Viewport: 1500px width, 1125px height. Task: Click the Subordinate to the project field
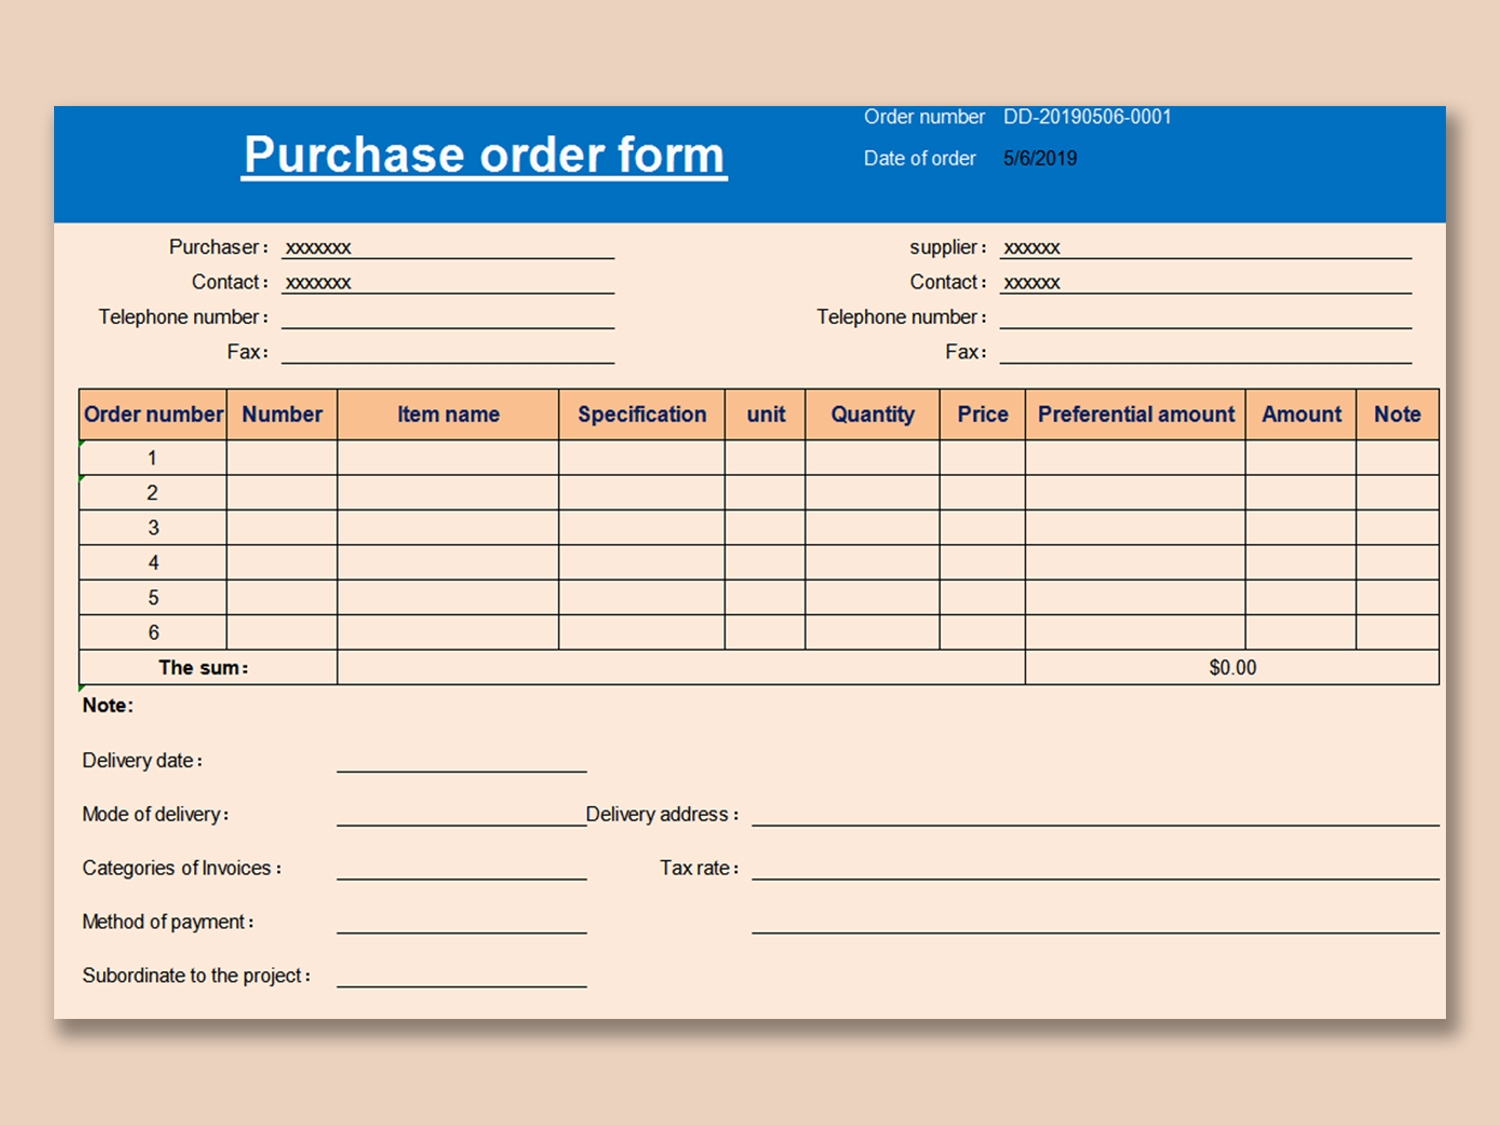[x=461, y=976]
